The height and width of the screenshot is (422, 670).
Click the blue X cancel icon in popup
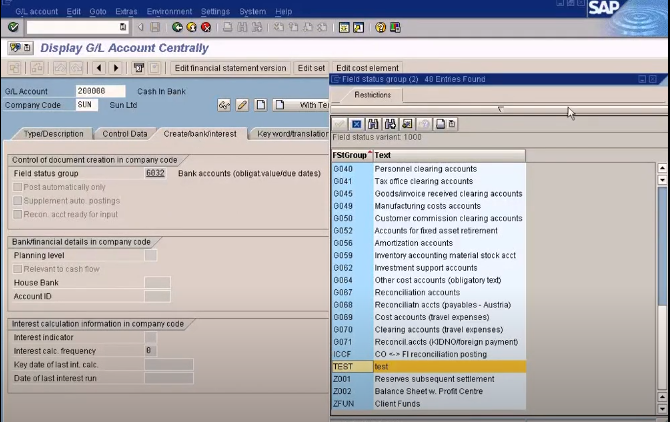tap(356, 124)
